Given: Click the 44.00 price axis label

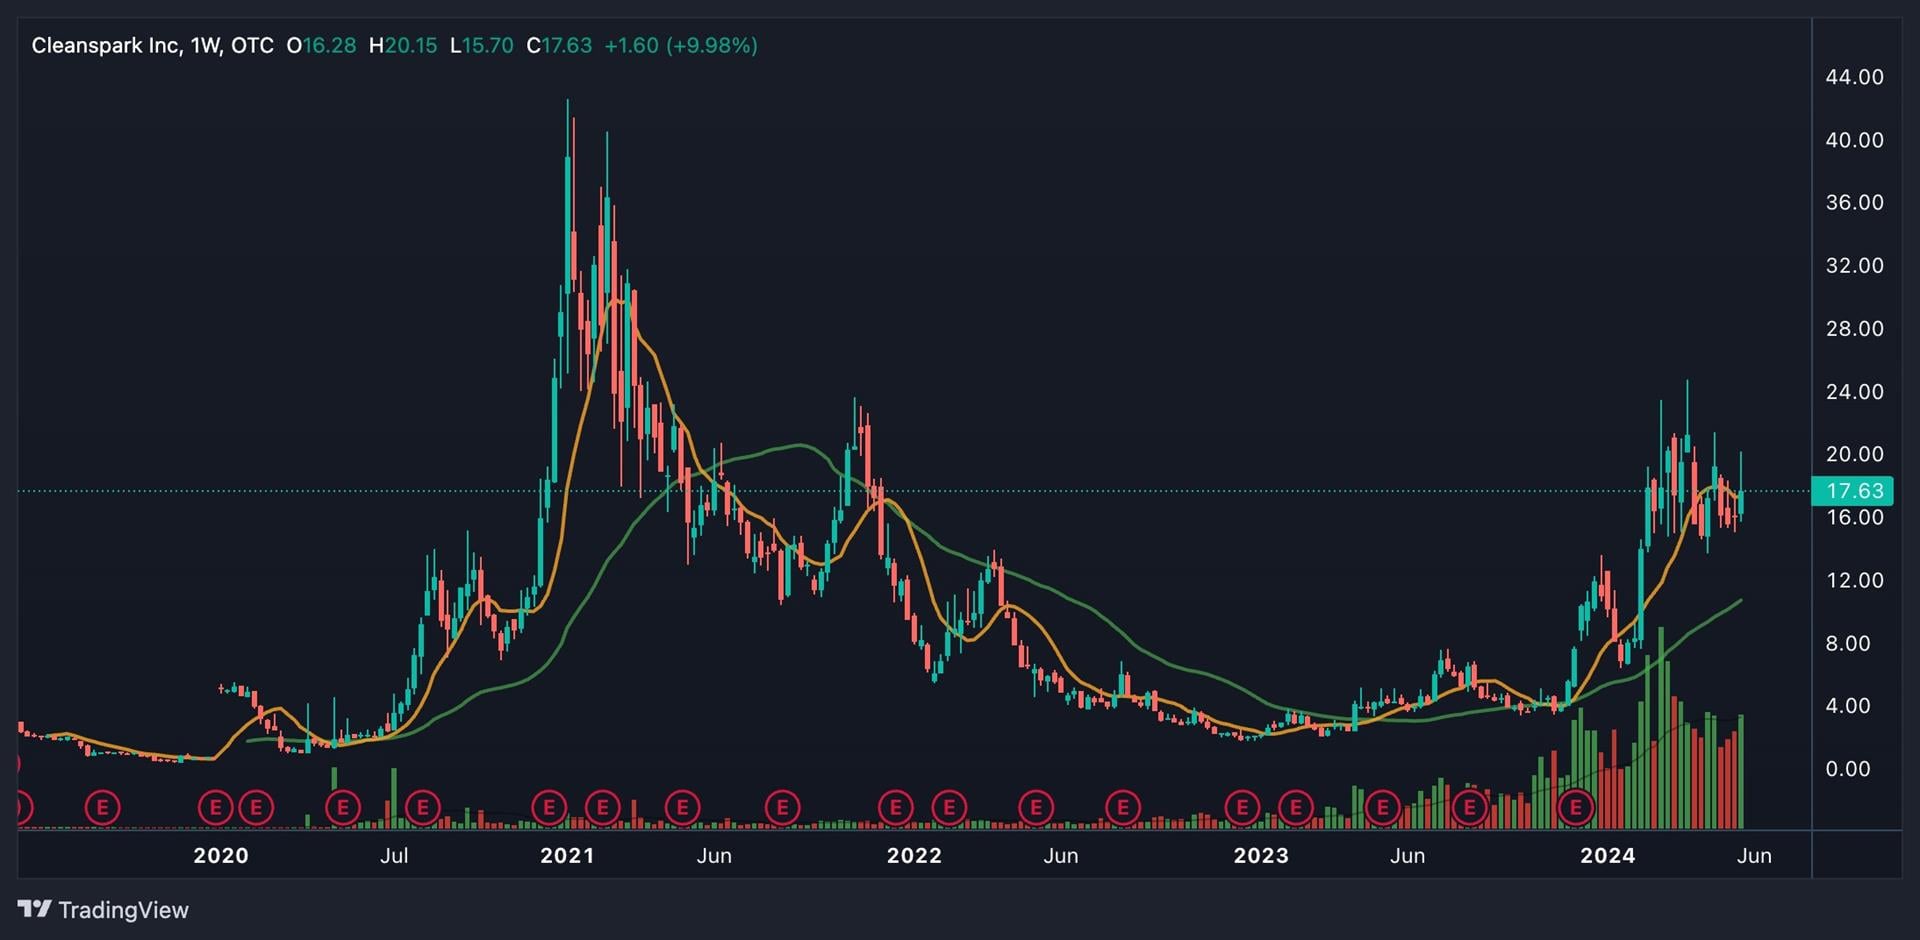Looking at the screenshot, I should pyautogui.click(x=1853, y=78).
